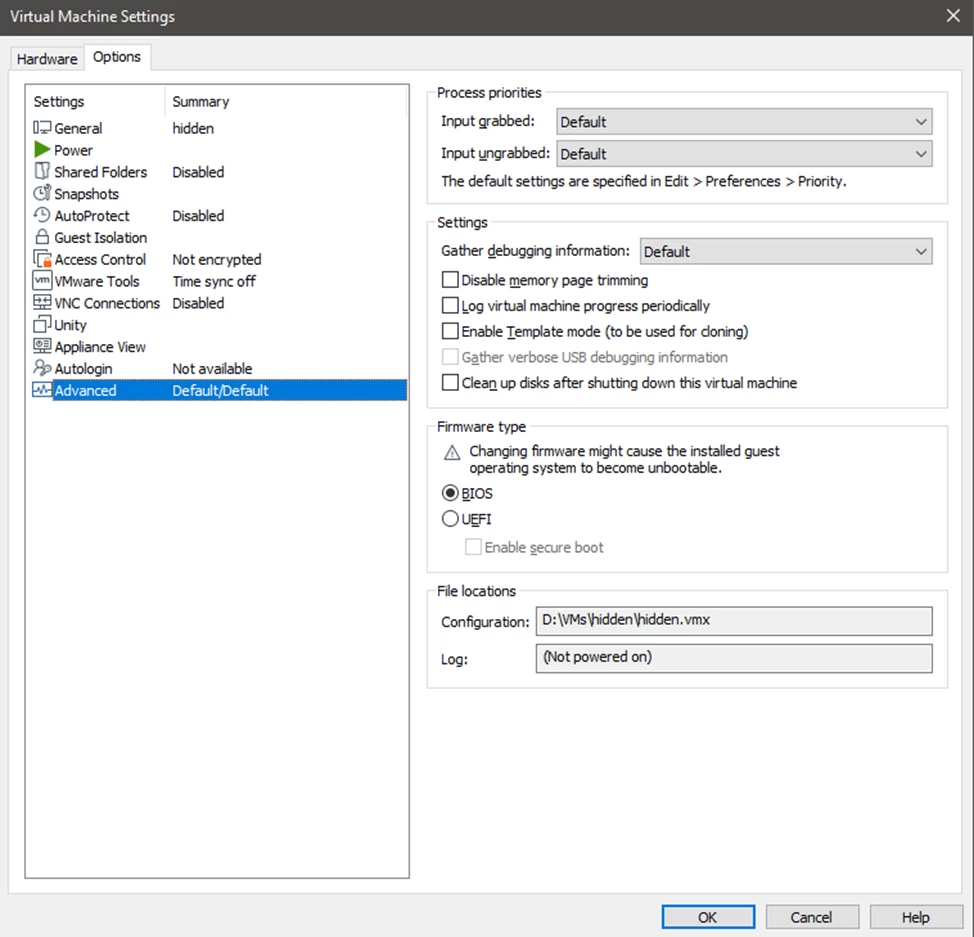Tick Enable Template mode checkbox
The height and width of the screenshot is (937, 974).
point(450,331)
